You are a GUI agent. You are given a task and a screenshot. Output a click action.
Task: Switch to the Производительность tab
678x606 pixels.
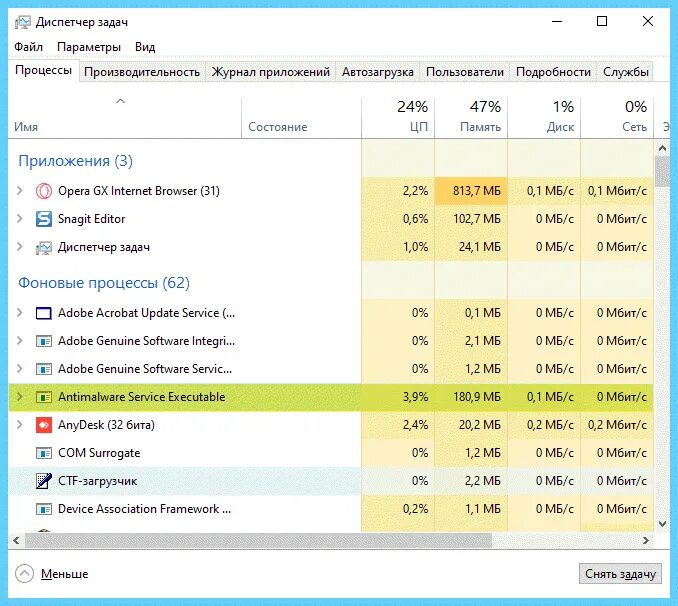pos(142,72)
